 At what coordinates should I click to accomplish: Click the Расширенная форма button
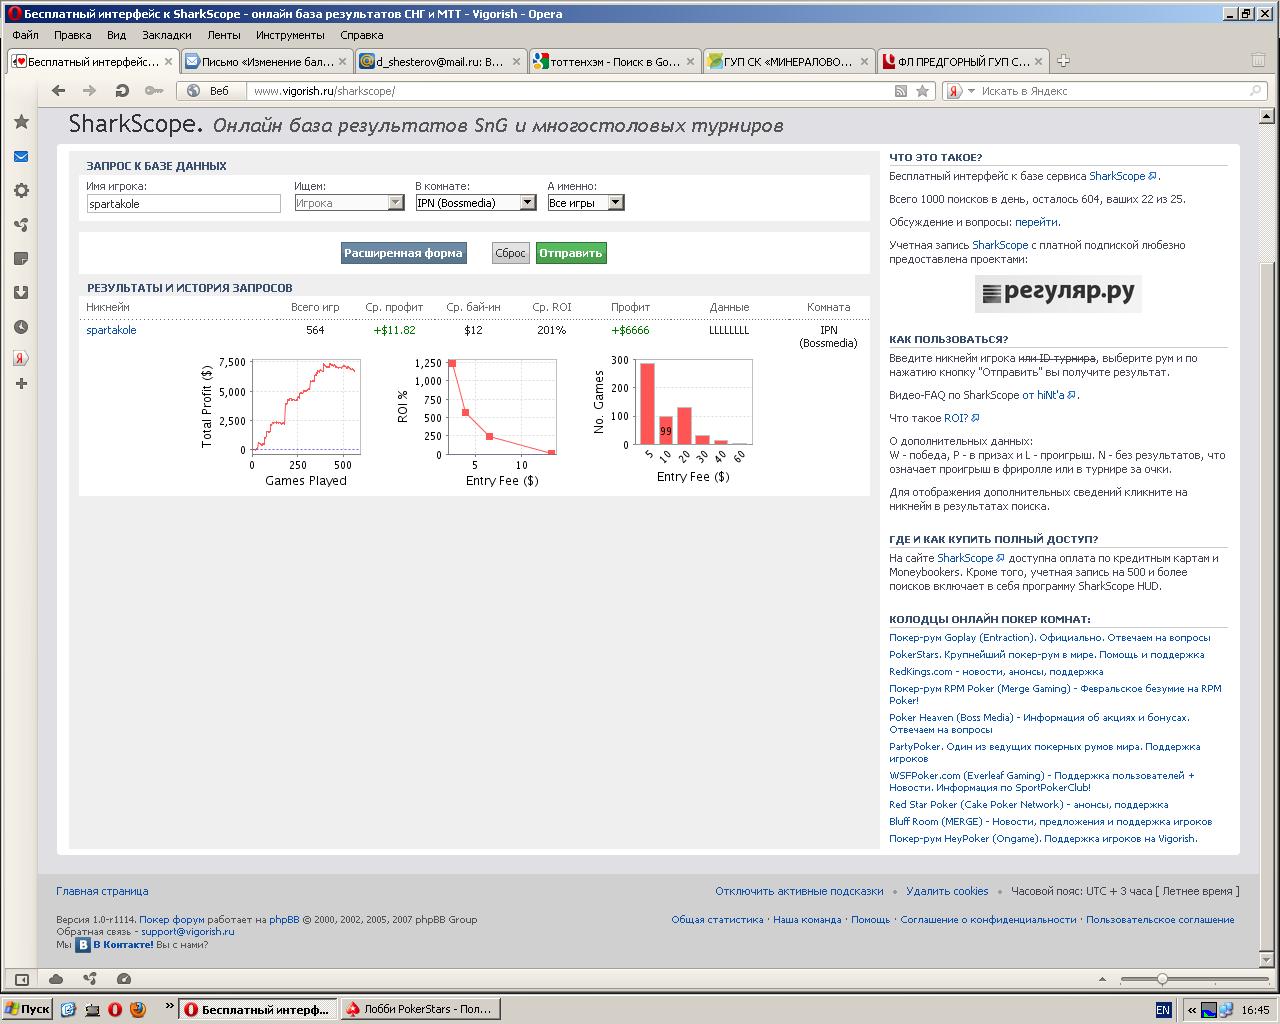[403, 253]
